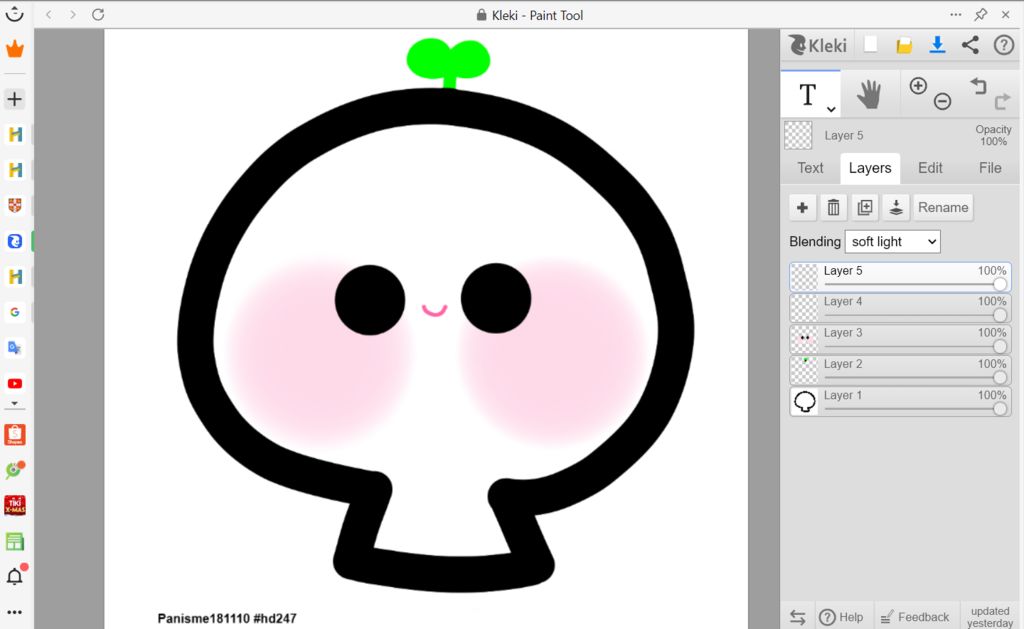The width and height of the screenshot is (1024, 629).
Task: Go back to the previous page
Action: [x=48, y=14]
